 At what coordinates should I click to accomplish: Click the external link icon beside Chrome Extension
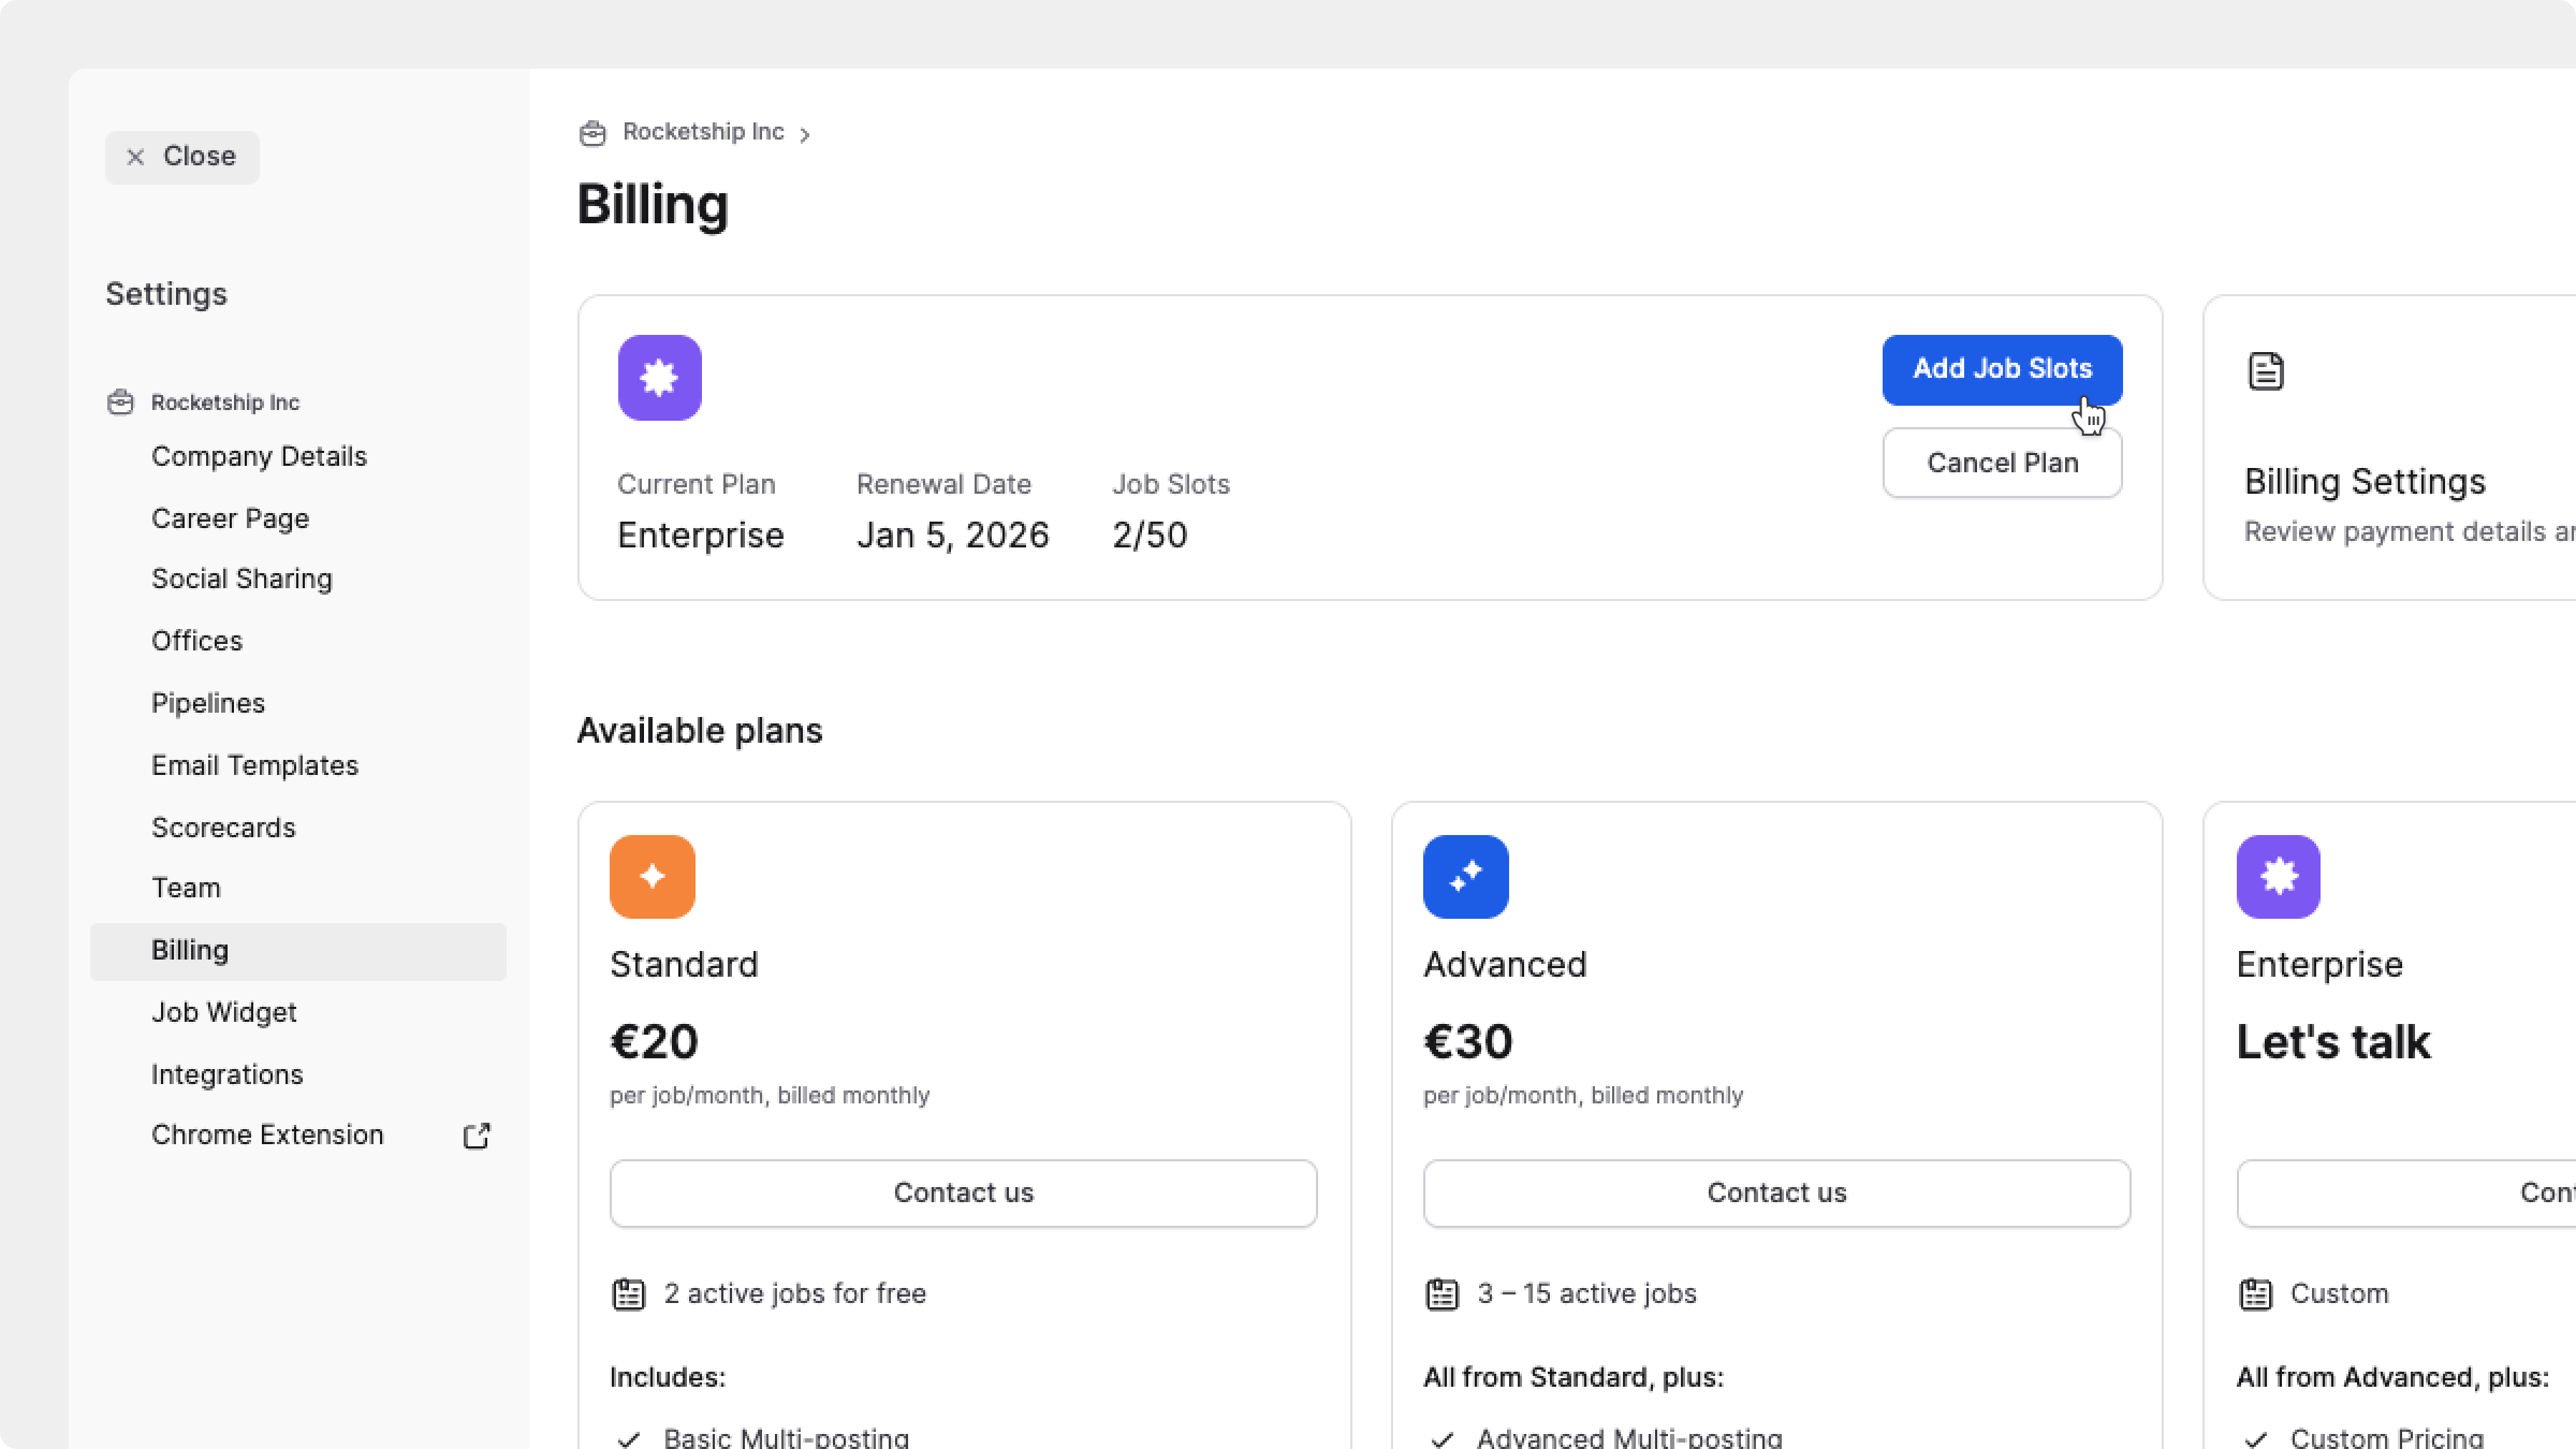point(476,1136)
